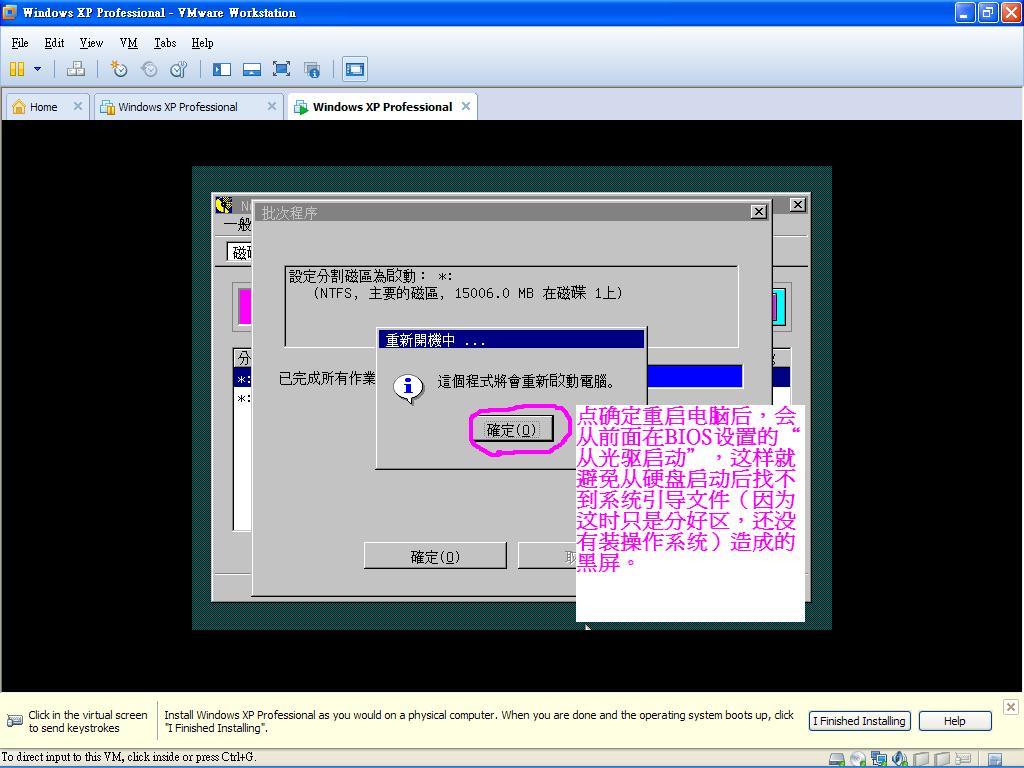Image resolution: width=1024 pixels, height=768 pixels.
Task: Click the keyboard icon in info bar
Action: click(14, 721)
